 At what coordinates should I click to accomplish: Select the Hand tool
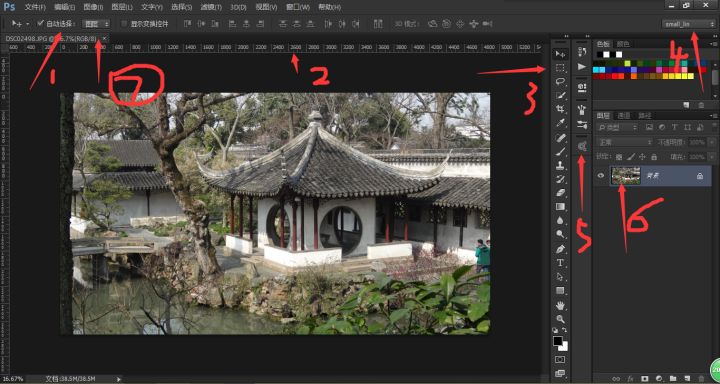560,305
